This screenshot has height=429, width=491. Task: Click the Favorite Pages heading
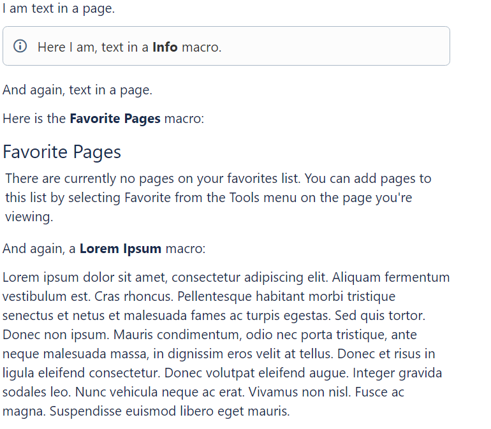pos(62,152)
